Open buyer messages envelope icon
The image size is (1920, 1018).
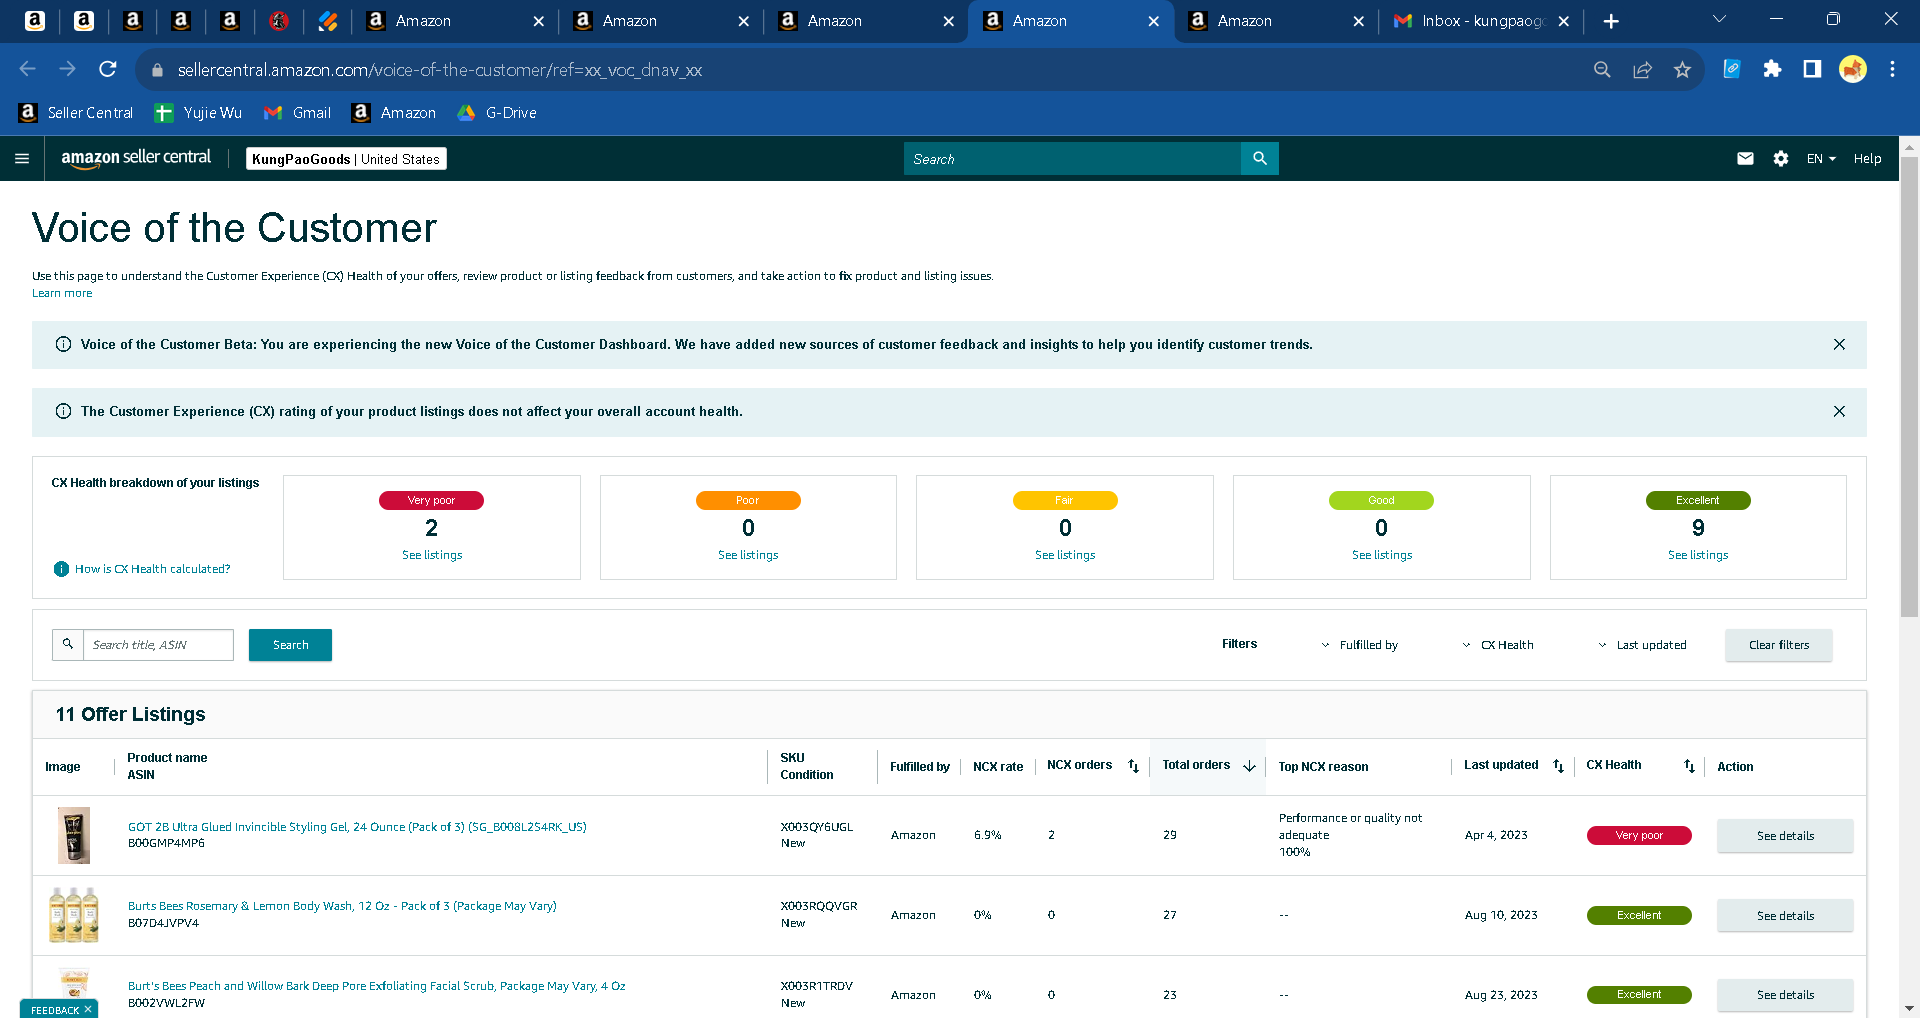(1745, 158)
